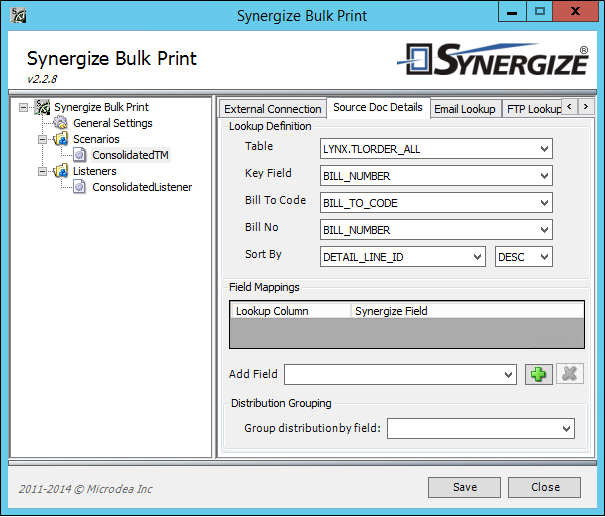This screenshot has height=517, width=605.
Task: Open the Bill No dropdown
Action: (x=544, y=230)
